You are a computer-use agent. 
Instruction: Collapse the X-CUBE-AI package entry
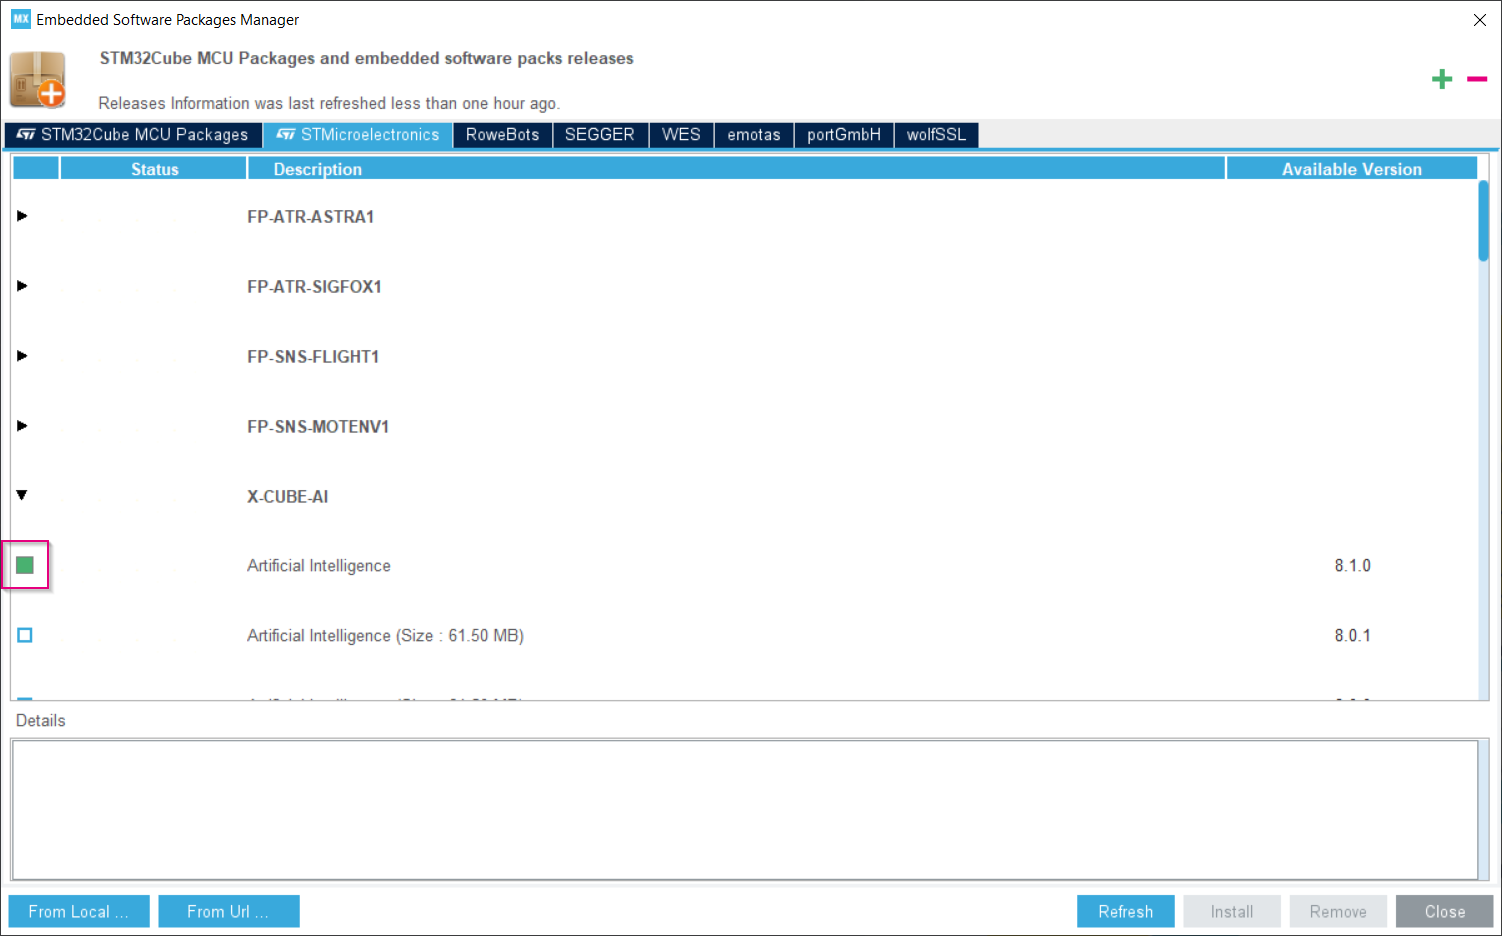tap(22, 495)
